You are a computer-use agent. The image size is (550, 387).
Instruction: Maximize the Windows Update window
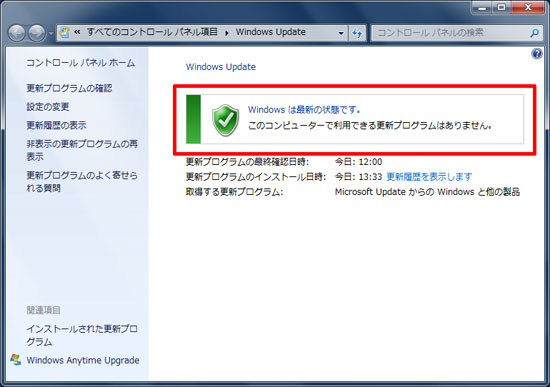pos(501,7)
